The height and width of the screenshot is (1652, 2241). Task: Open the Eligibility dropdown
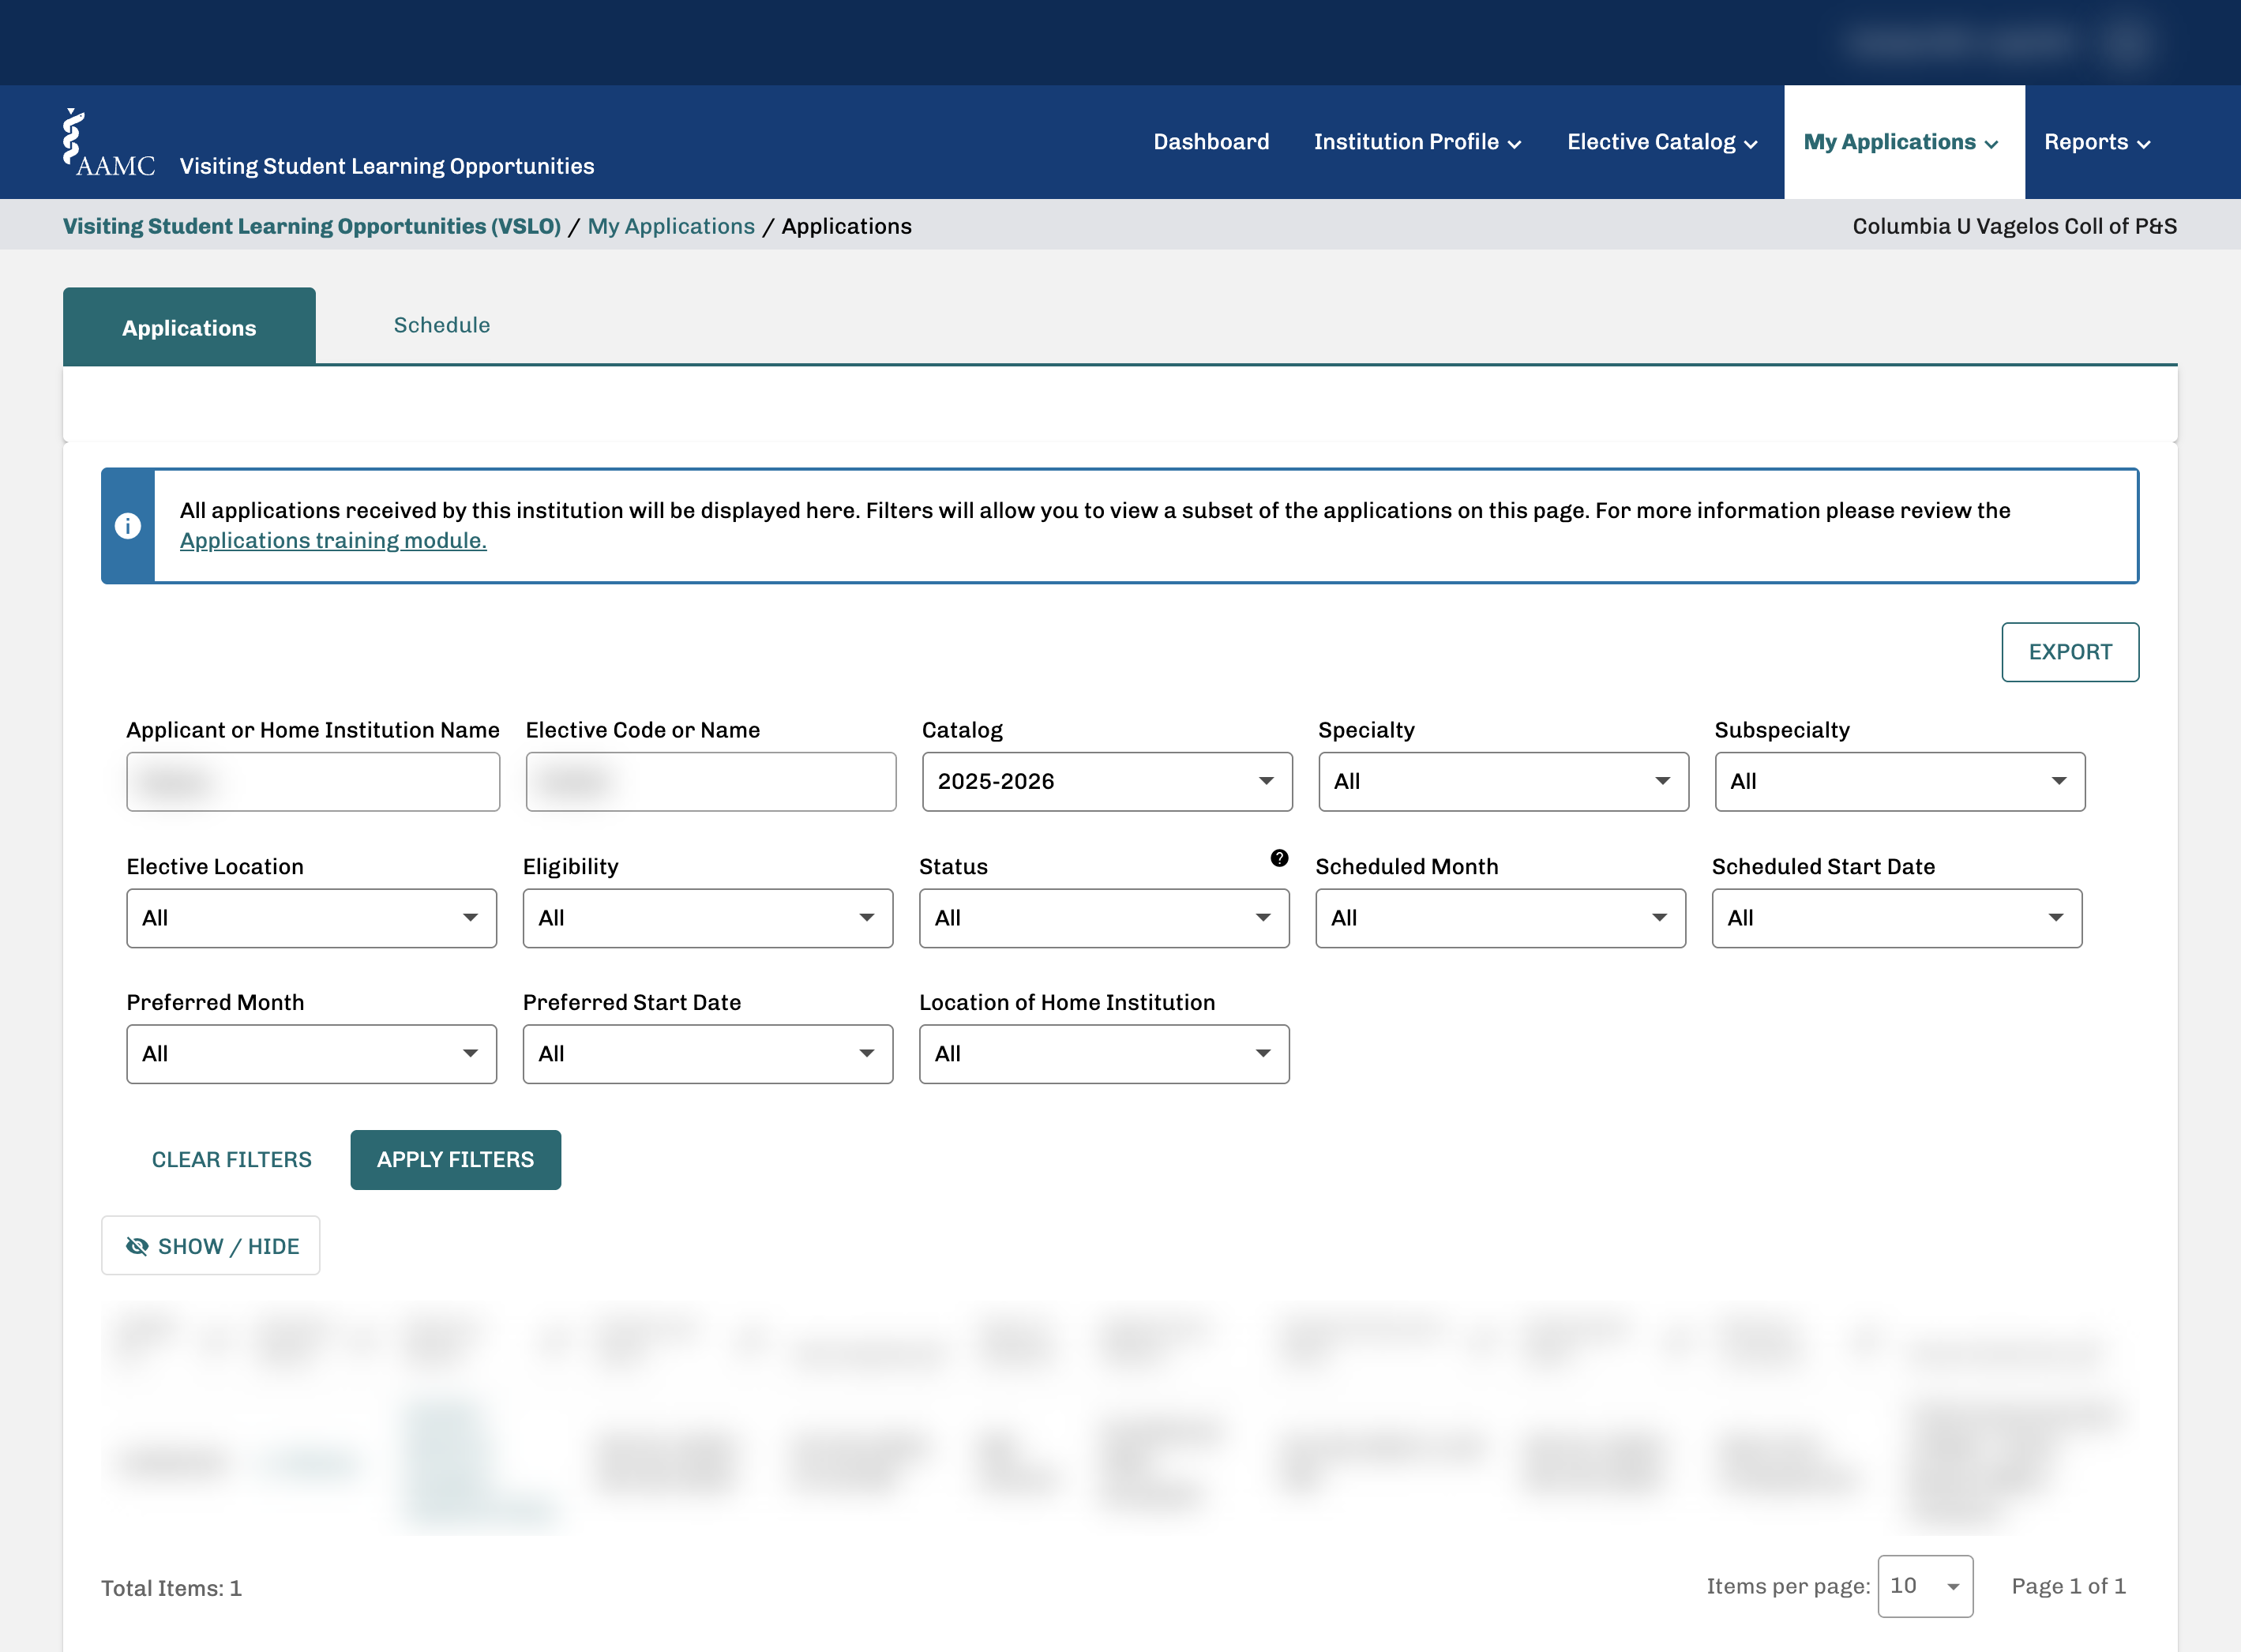click(708, 918)
